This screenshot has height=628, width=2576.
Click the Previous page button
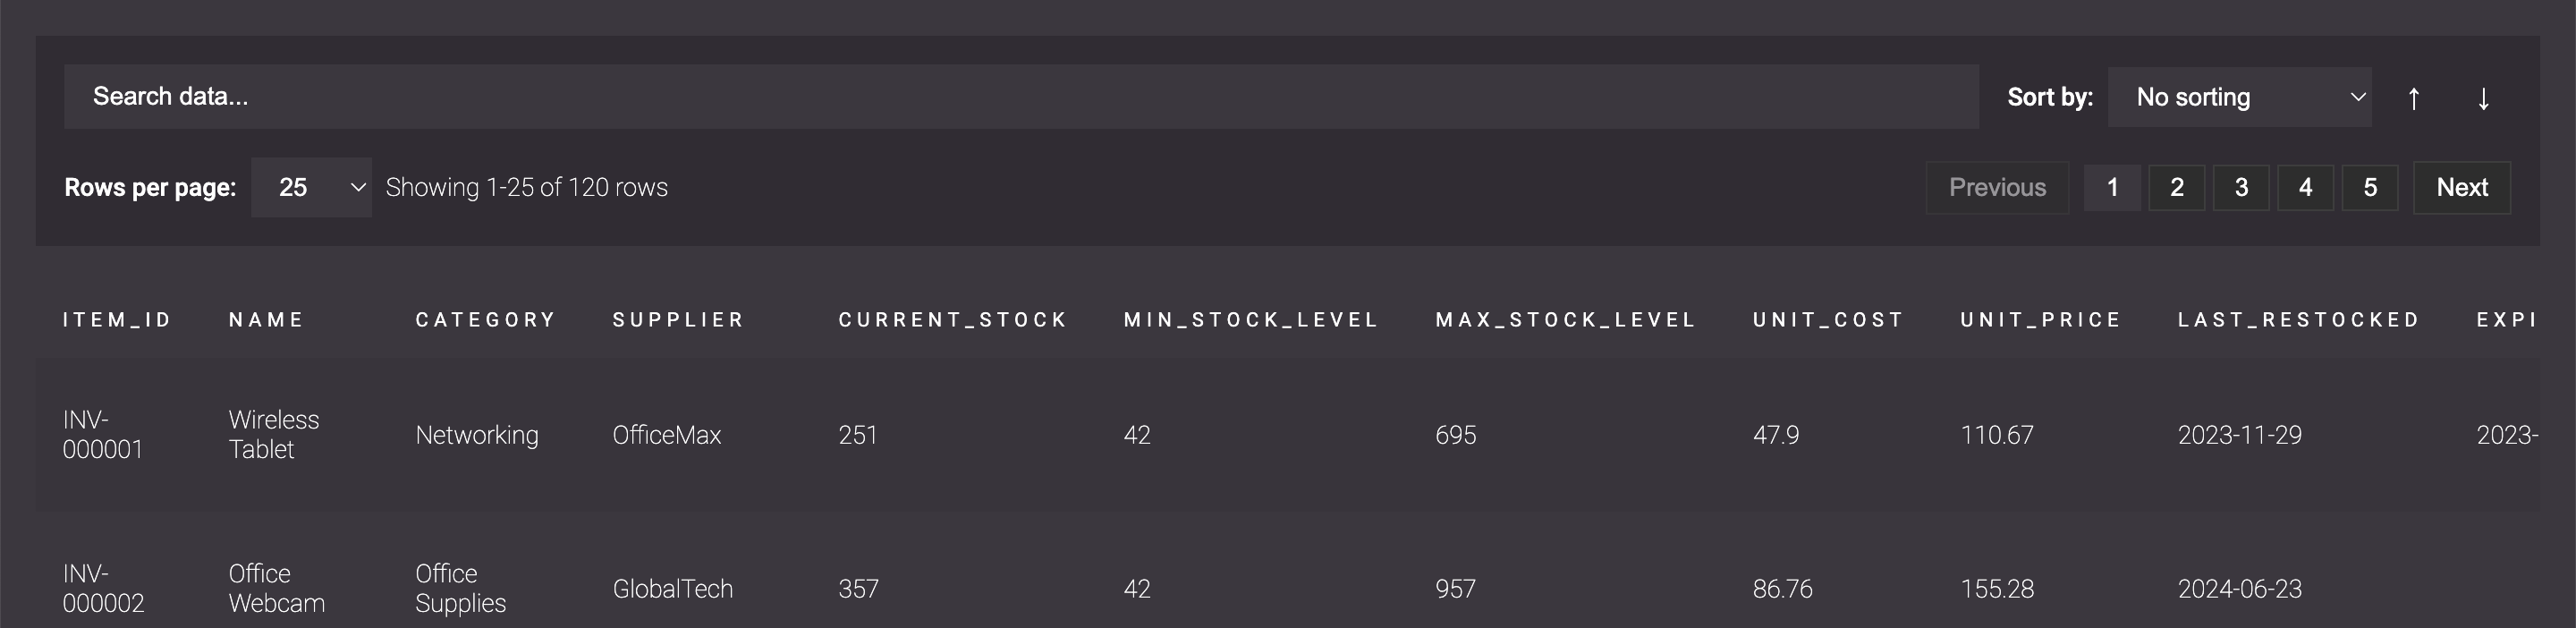(1997, 187)
